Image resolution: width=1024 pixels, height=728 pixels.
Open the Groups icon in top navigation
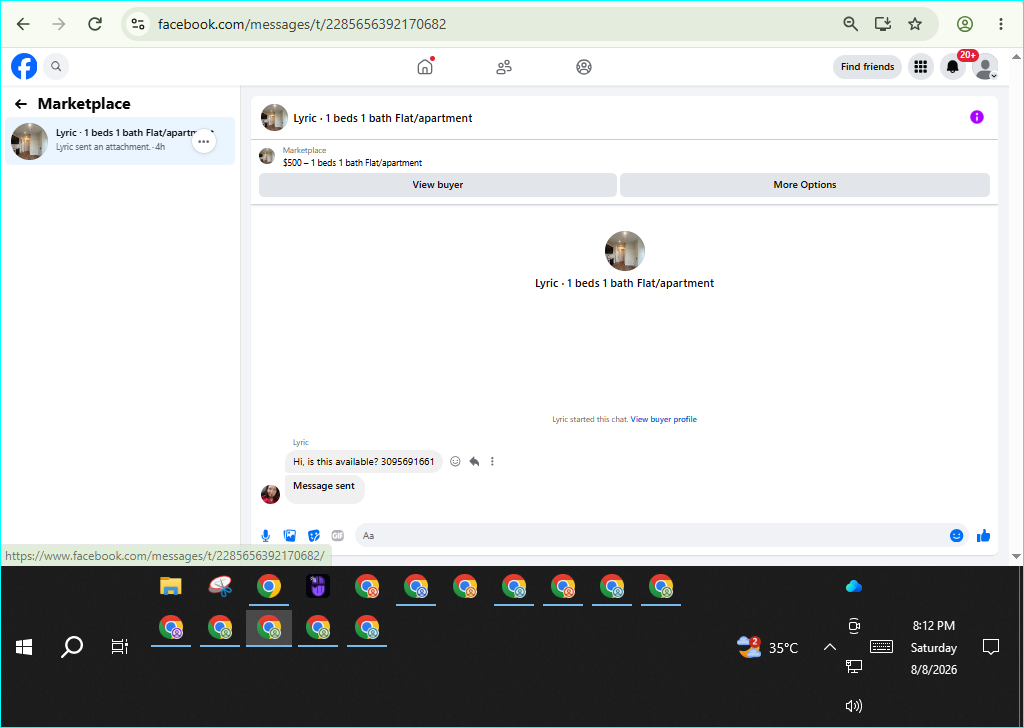click(x=584, y=67)
